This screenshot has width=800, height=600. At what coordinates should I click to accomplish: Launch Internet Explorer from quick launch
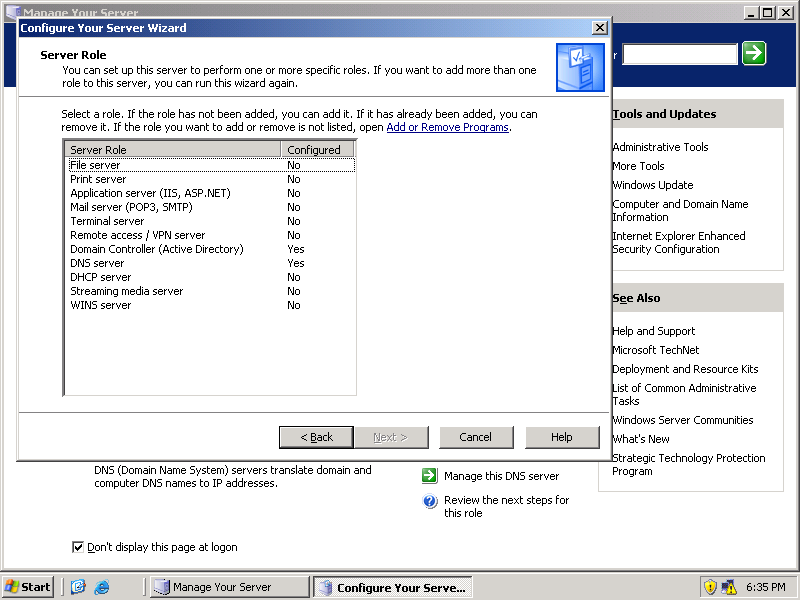point(102,587)
